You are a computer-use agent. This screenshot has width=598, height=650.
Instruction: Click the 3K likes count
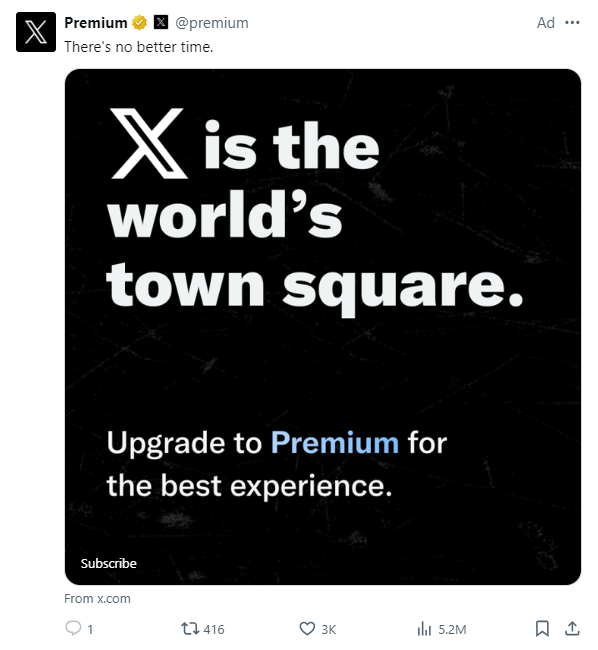click(329, 629)
